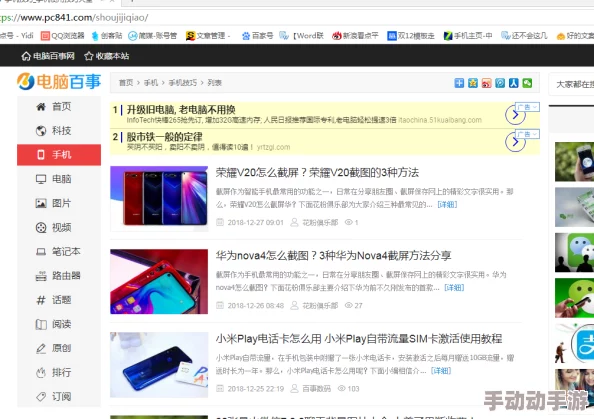Viewport: 594px width, 419px height.
Task: Click author 花粉俱乐部 under 荣耀V20 article
Action: tap(320, 222)
